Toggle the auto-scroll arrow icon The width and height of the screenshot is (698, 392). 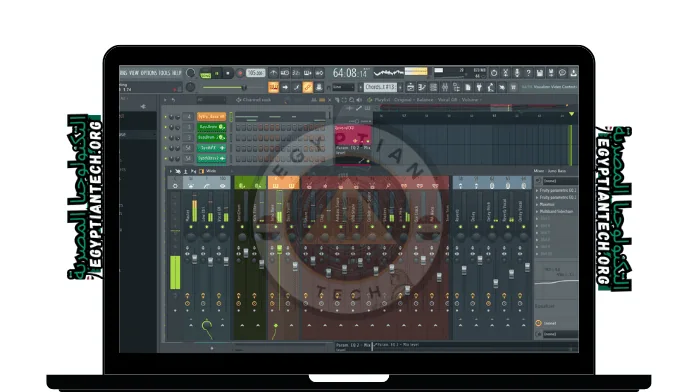(285, 87)
